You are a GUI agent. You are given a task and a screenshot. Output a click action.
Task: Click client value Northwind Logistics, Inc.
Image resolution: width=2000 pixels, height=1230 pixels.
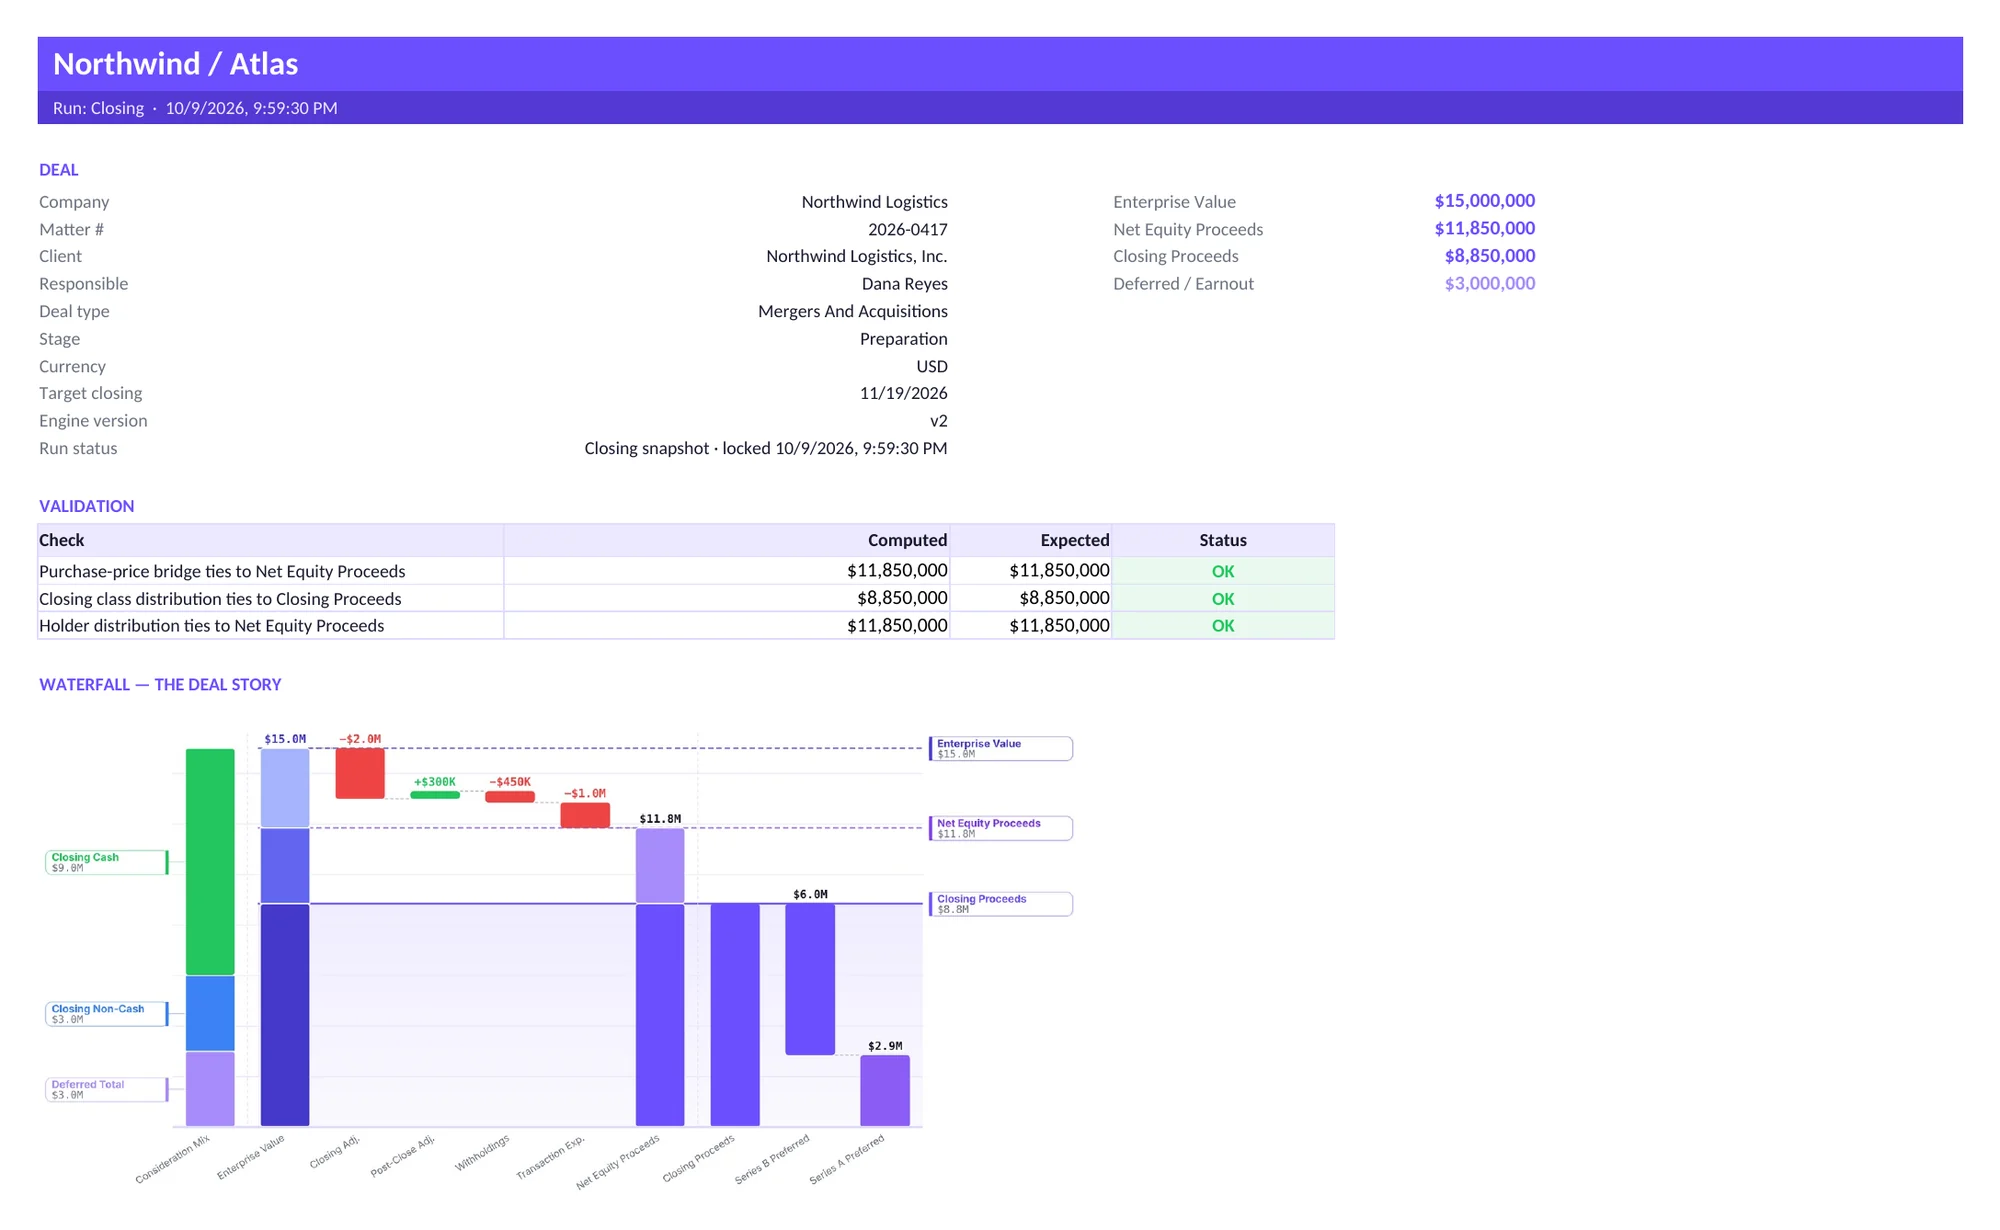coord(857,256)
